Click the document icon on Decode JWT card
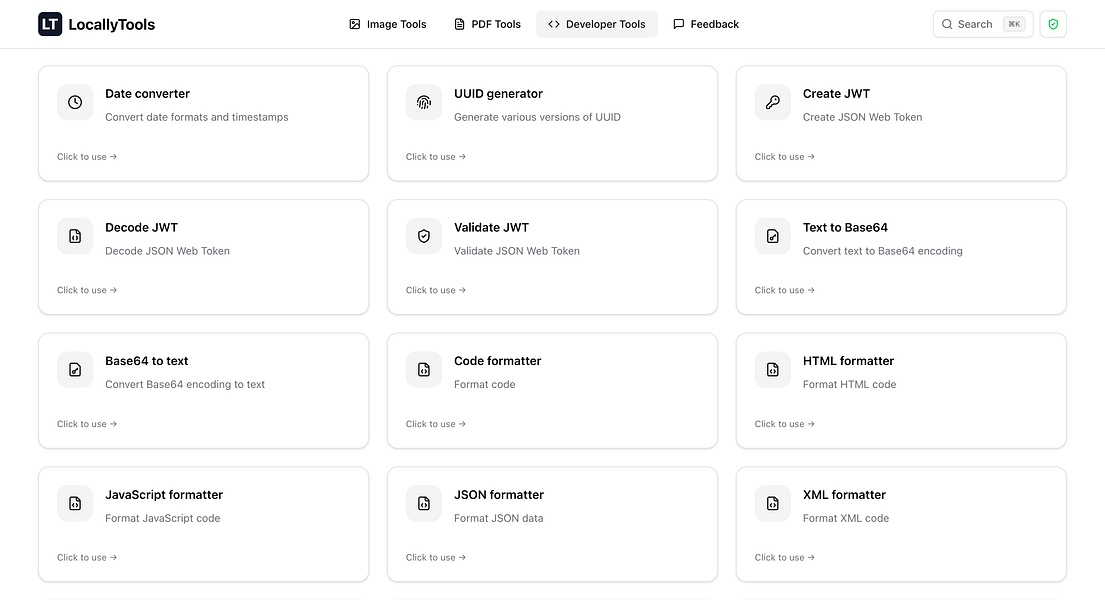Screen dimensions: 1105x600 coord(75,236)
